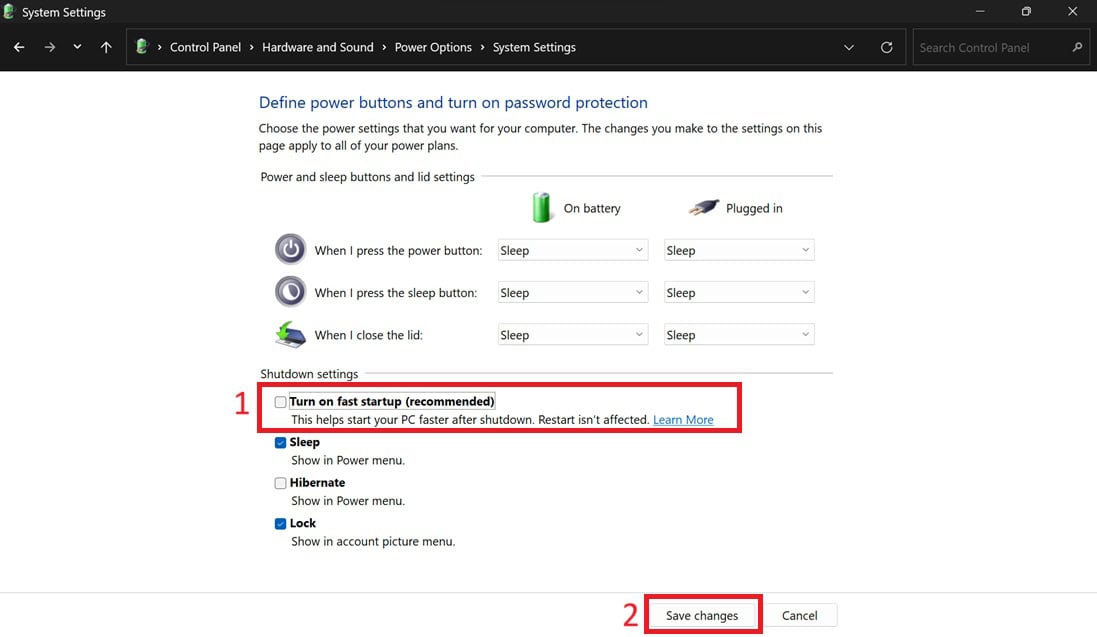Screen dimensions: 1097x637
Task: Open the recent locations chevron
Action: tap(77, 47)
